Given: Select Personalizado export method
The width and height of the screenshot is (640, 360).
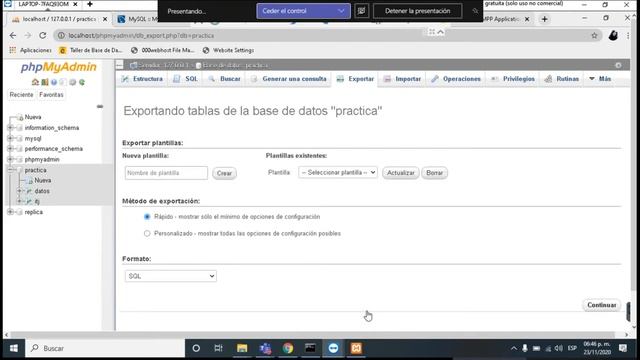Looking at the screenshot, I should 147,233.
